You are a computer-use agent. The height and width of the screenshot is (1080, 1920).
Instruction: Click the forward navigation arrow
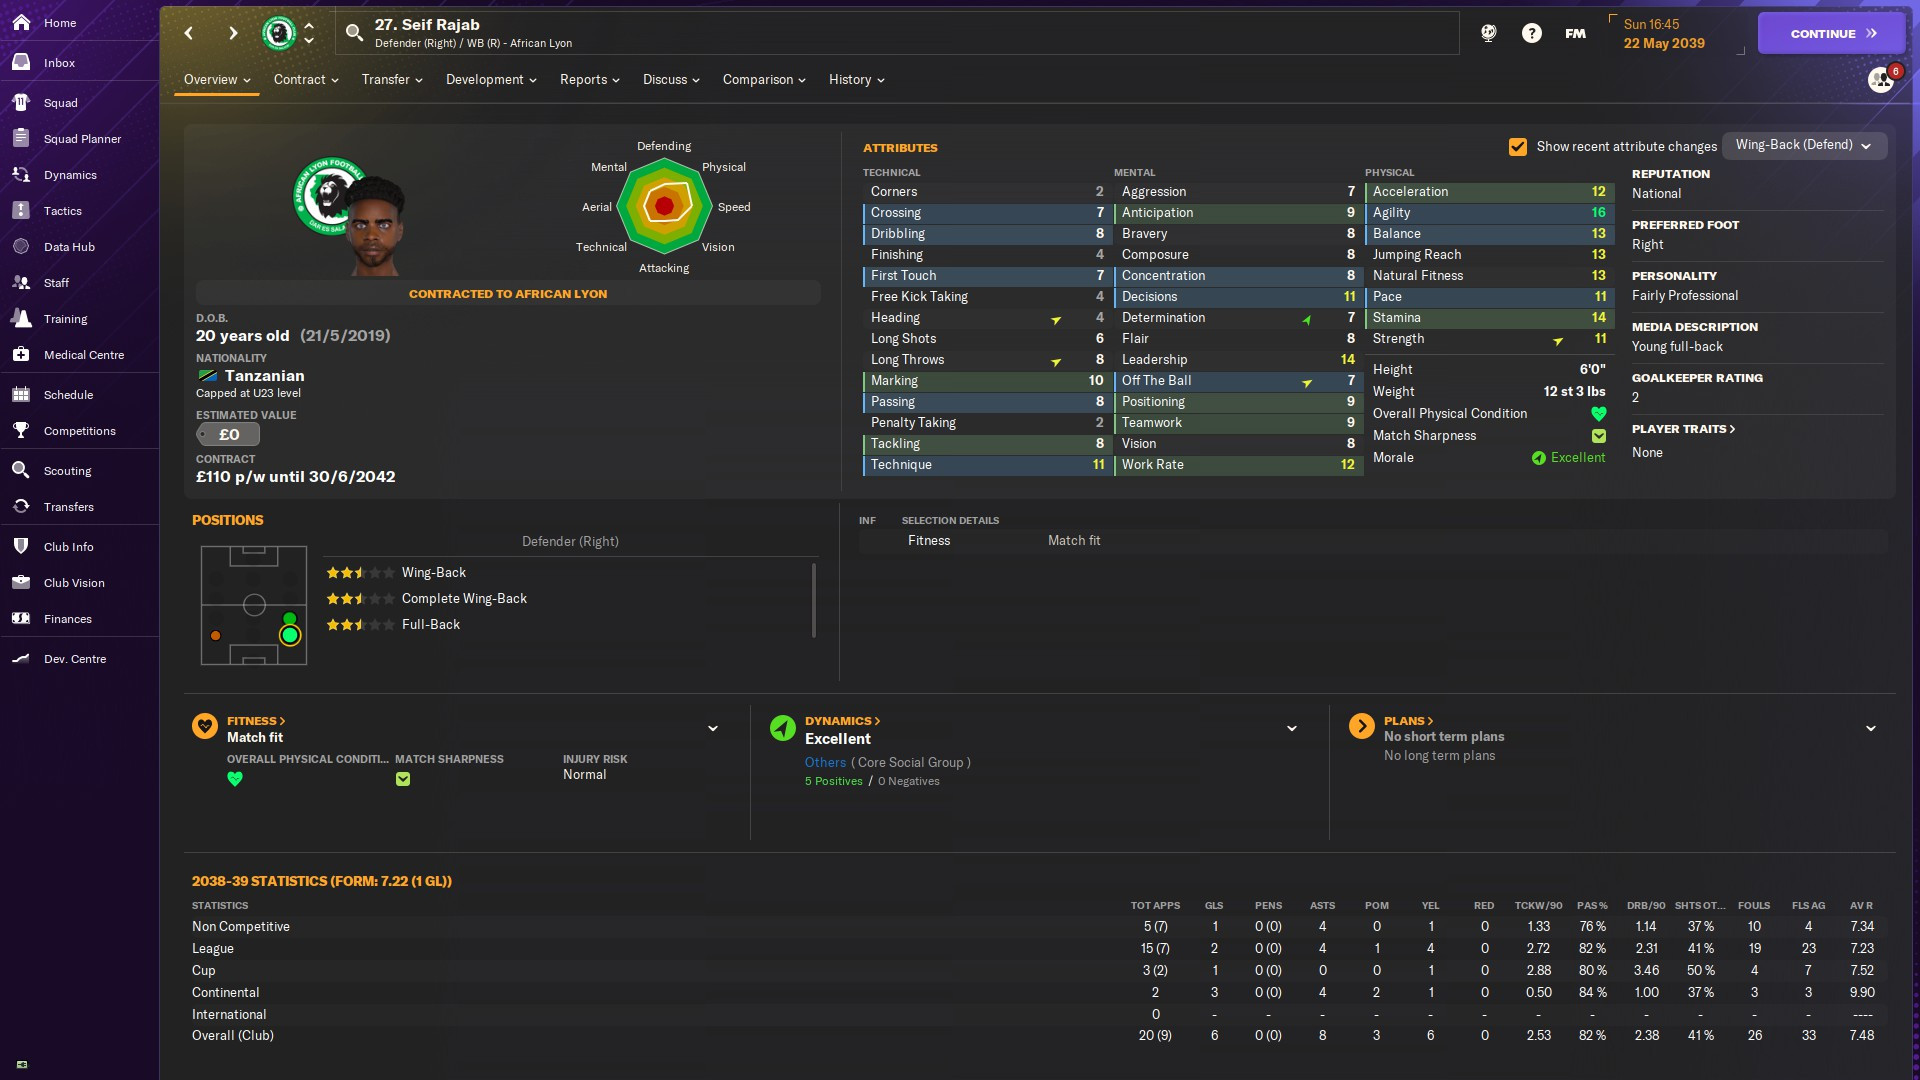[x=233, y=33]
